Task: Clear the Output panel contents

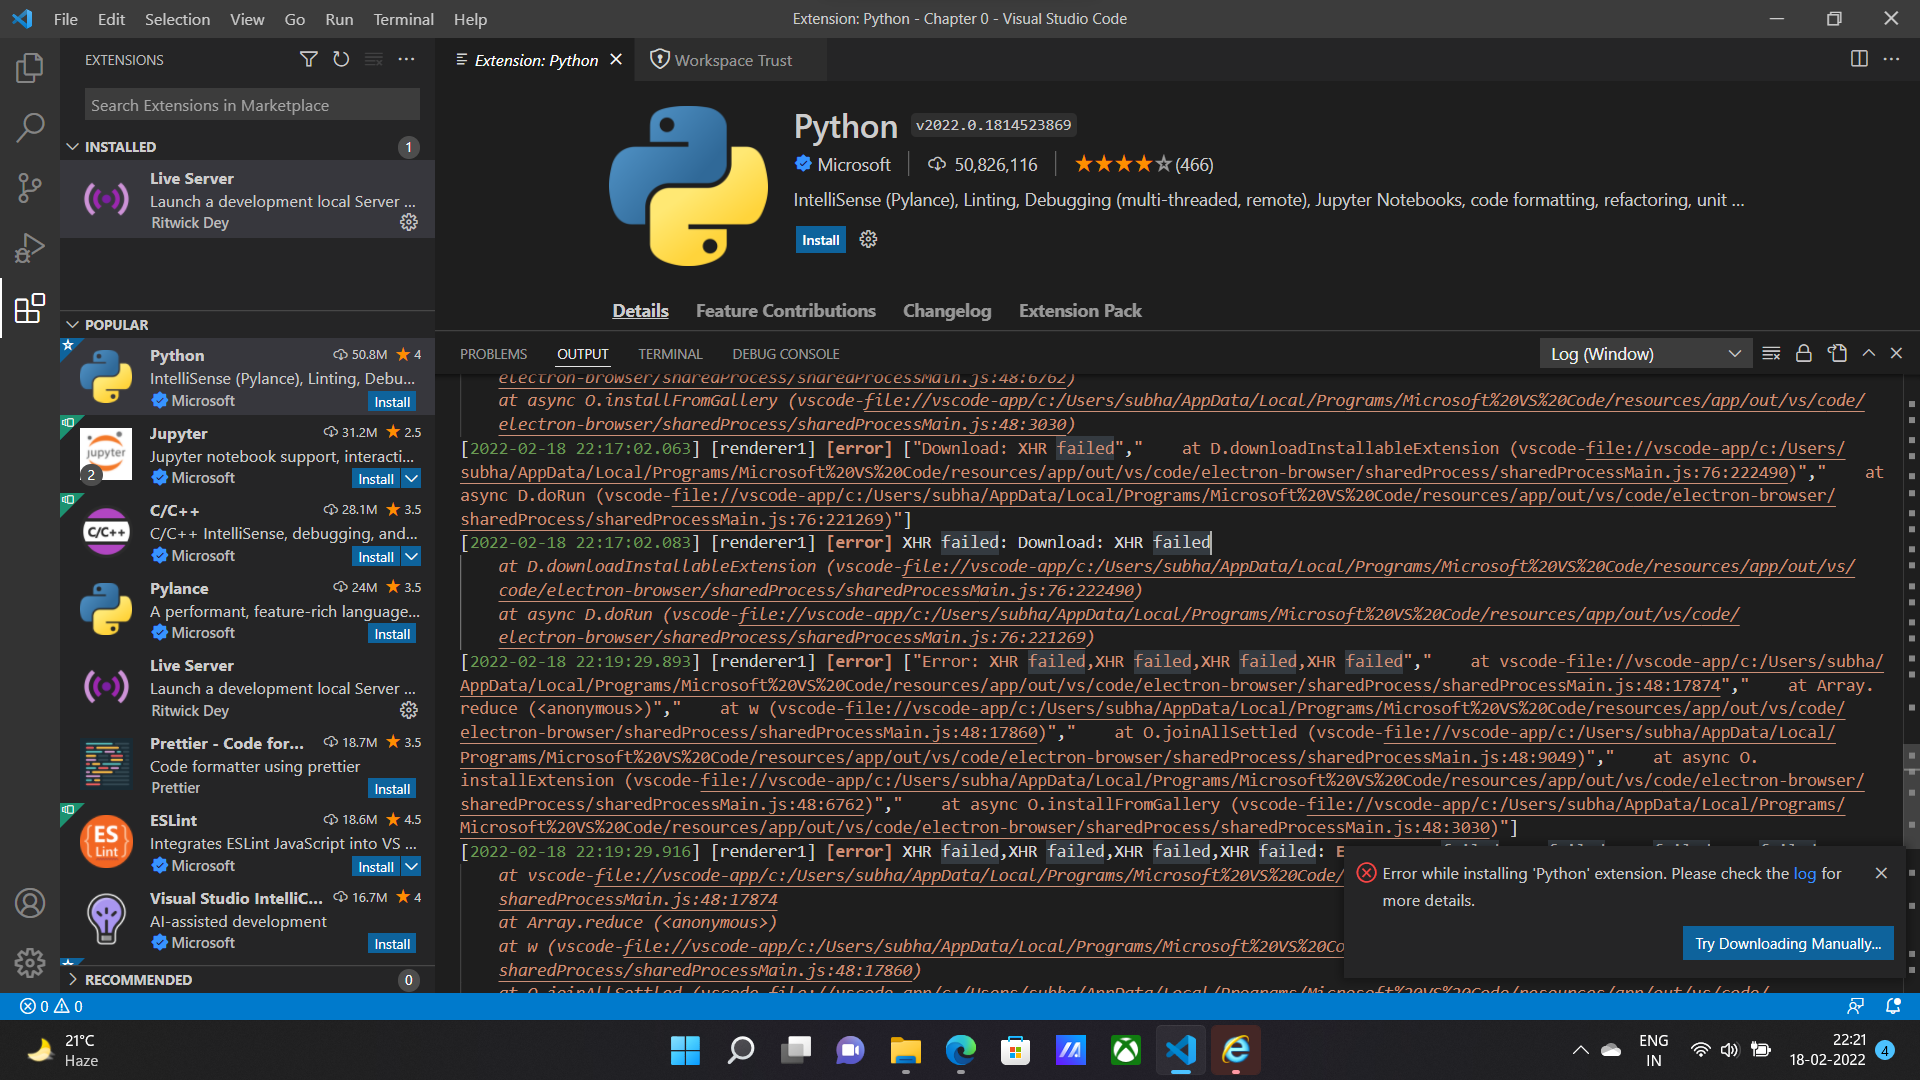Action: coord(1771,352)
